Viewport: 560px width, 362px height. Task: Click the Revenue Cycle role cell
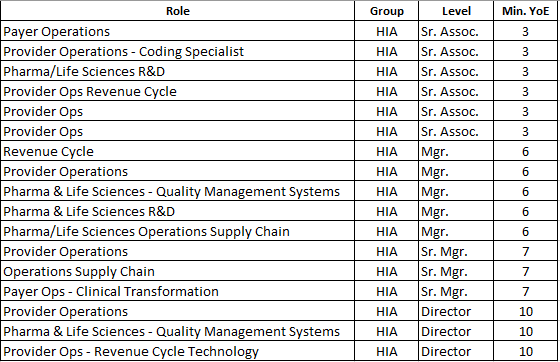coord(178,151)
